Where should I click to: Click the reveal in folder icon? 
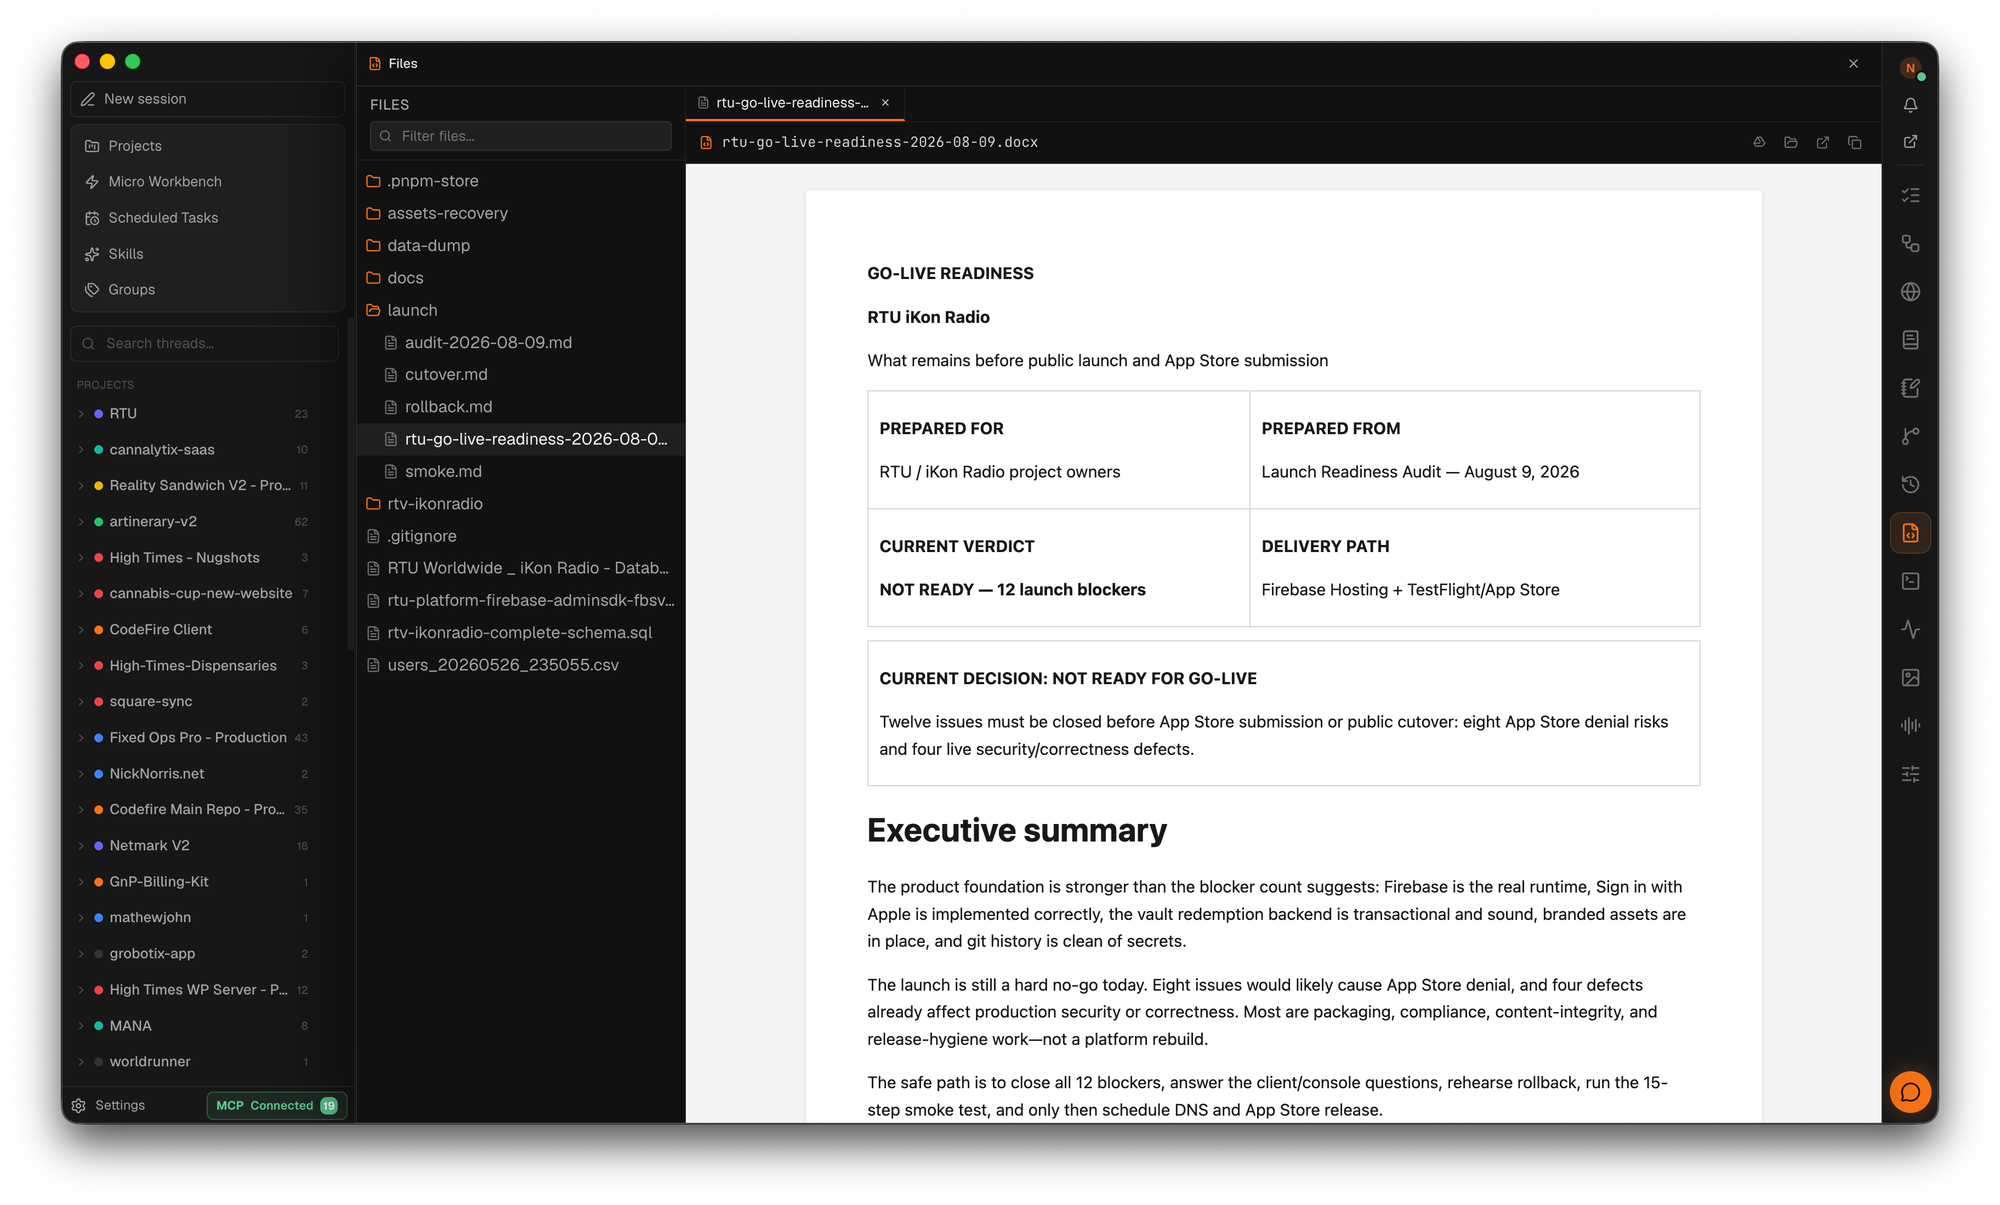1791,142
